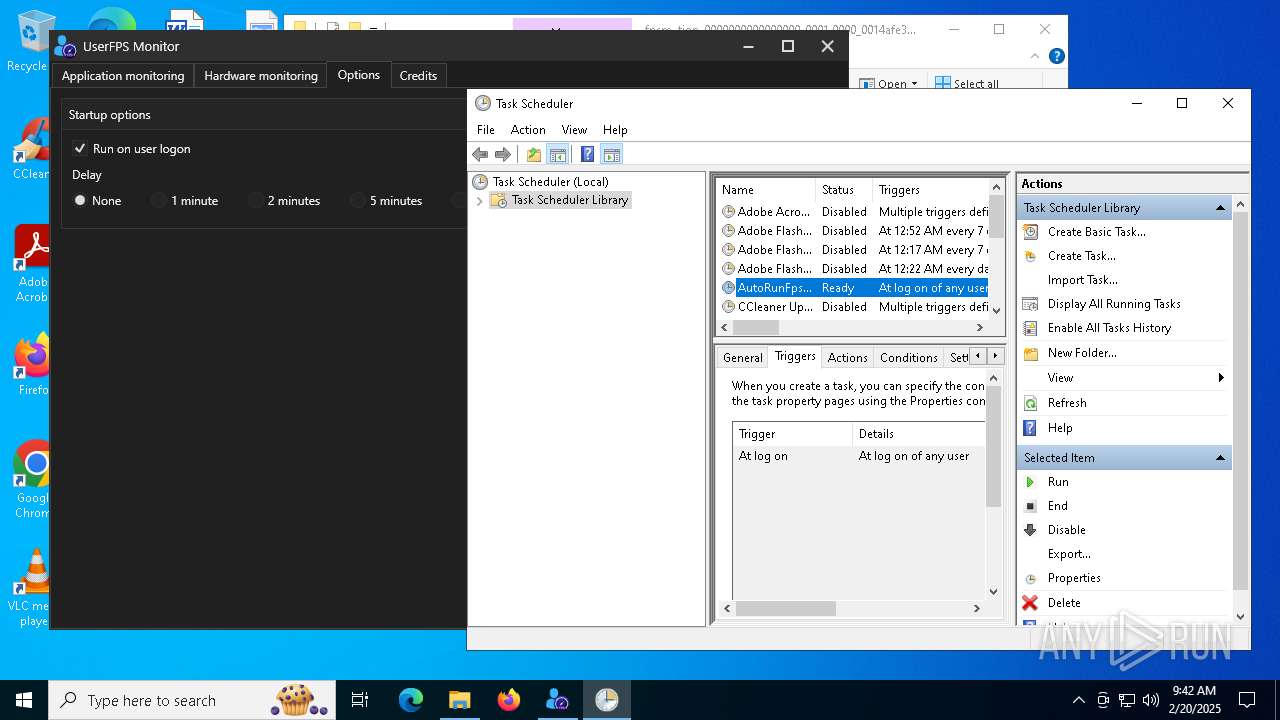
Task: Open Microsoft Edge from the taskbar
Action: coord(411,700)
